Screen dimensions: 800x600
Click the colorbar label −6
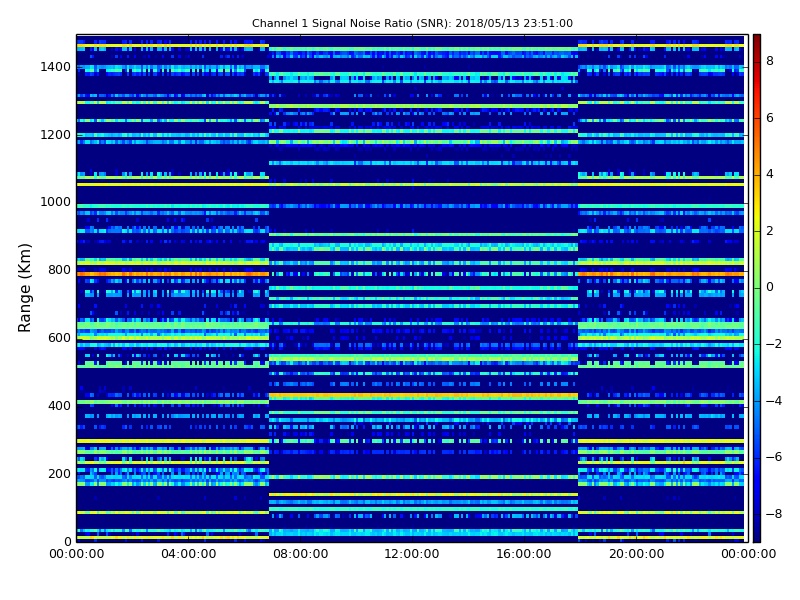[x=774, y=457]
